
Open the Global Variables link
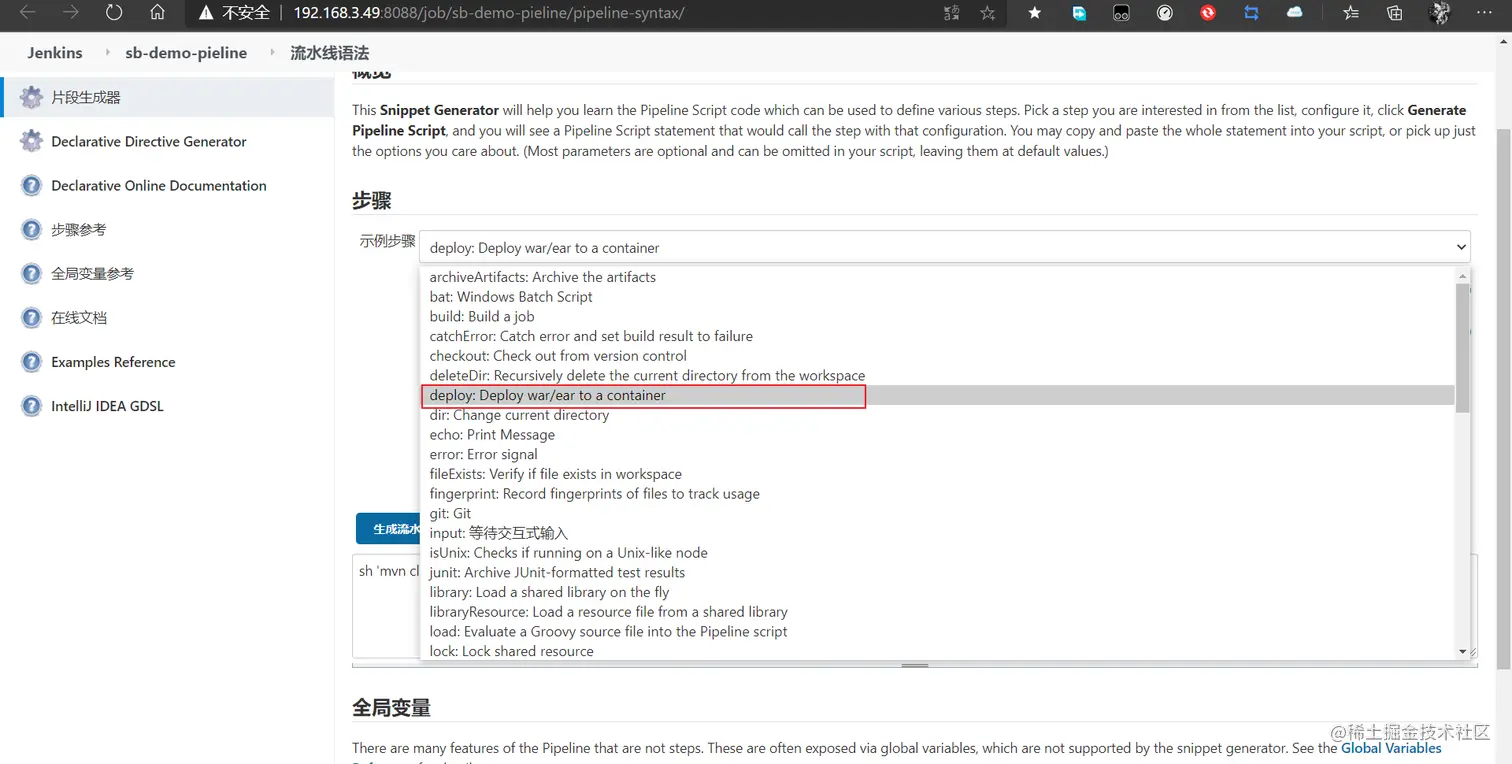click(1391, 748)
